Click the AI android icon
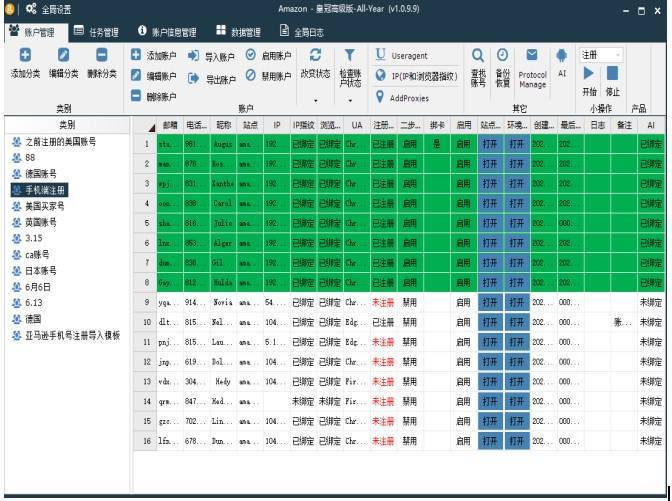Viewport: 672px width, 501px height. 561,55
